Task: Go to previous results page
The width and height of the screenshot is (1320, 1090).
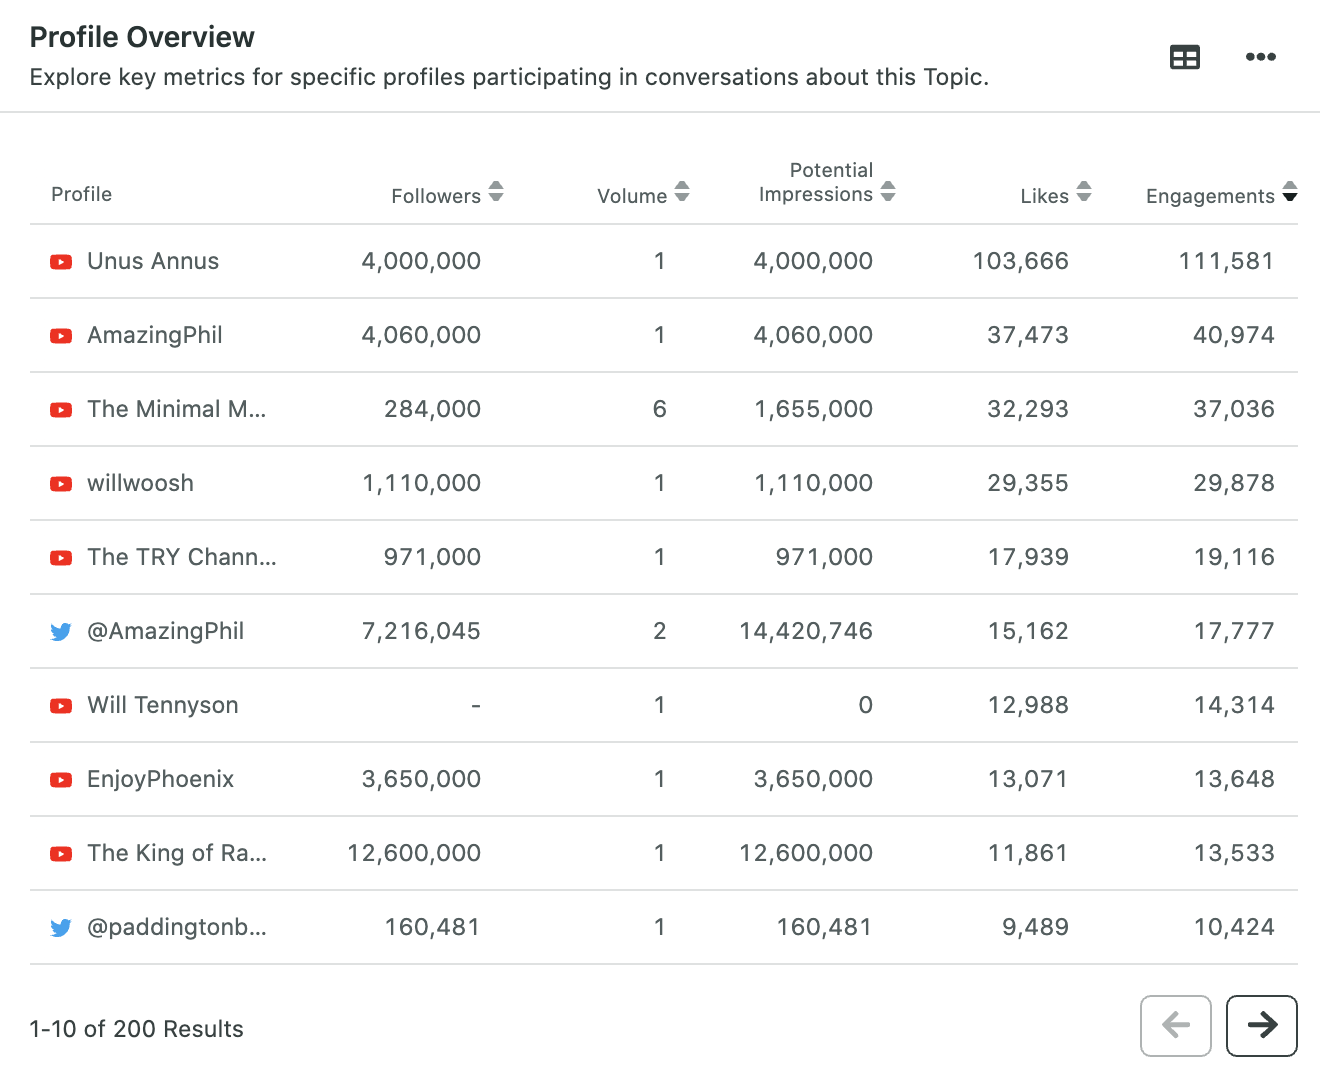Action: tap(1176, 1025)
